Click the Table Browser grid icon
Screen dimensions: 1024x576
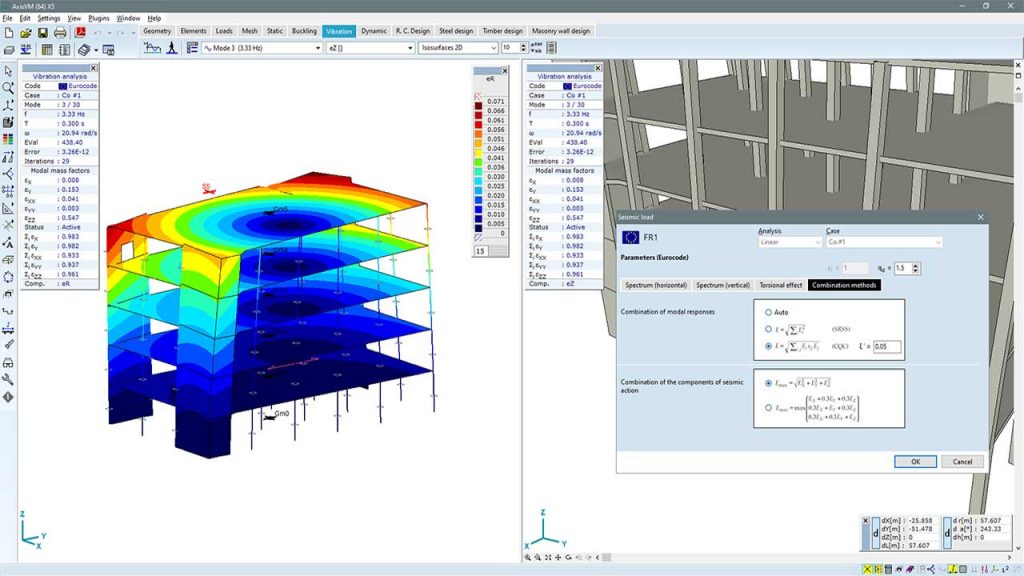pyautogui.click(x=46, y=49)
